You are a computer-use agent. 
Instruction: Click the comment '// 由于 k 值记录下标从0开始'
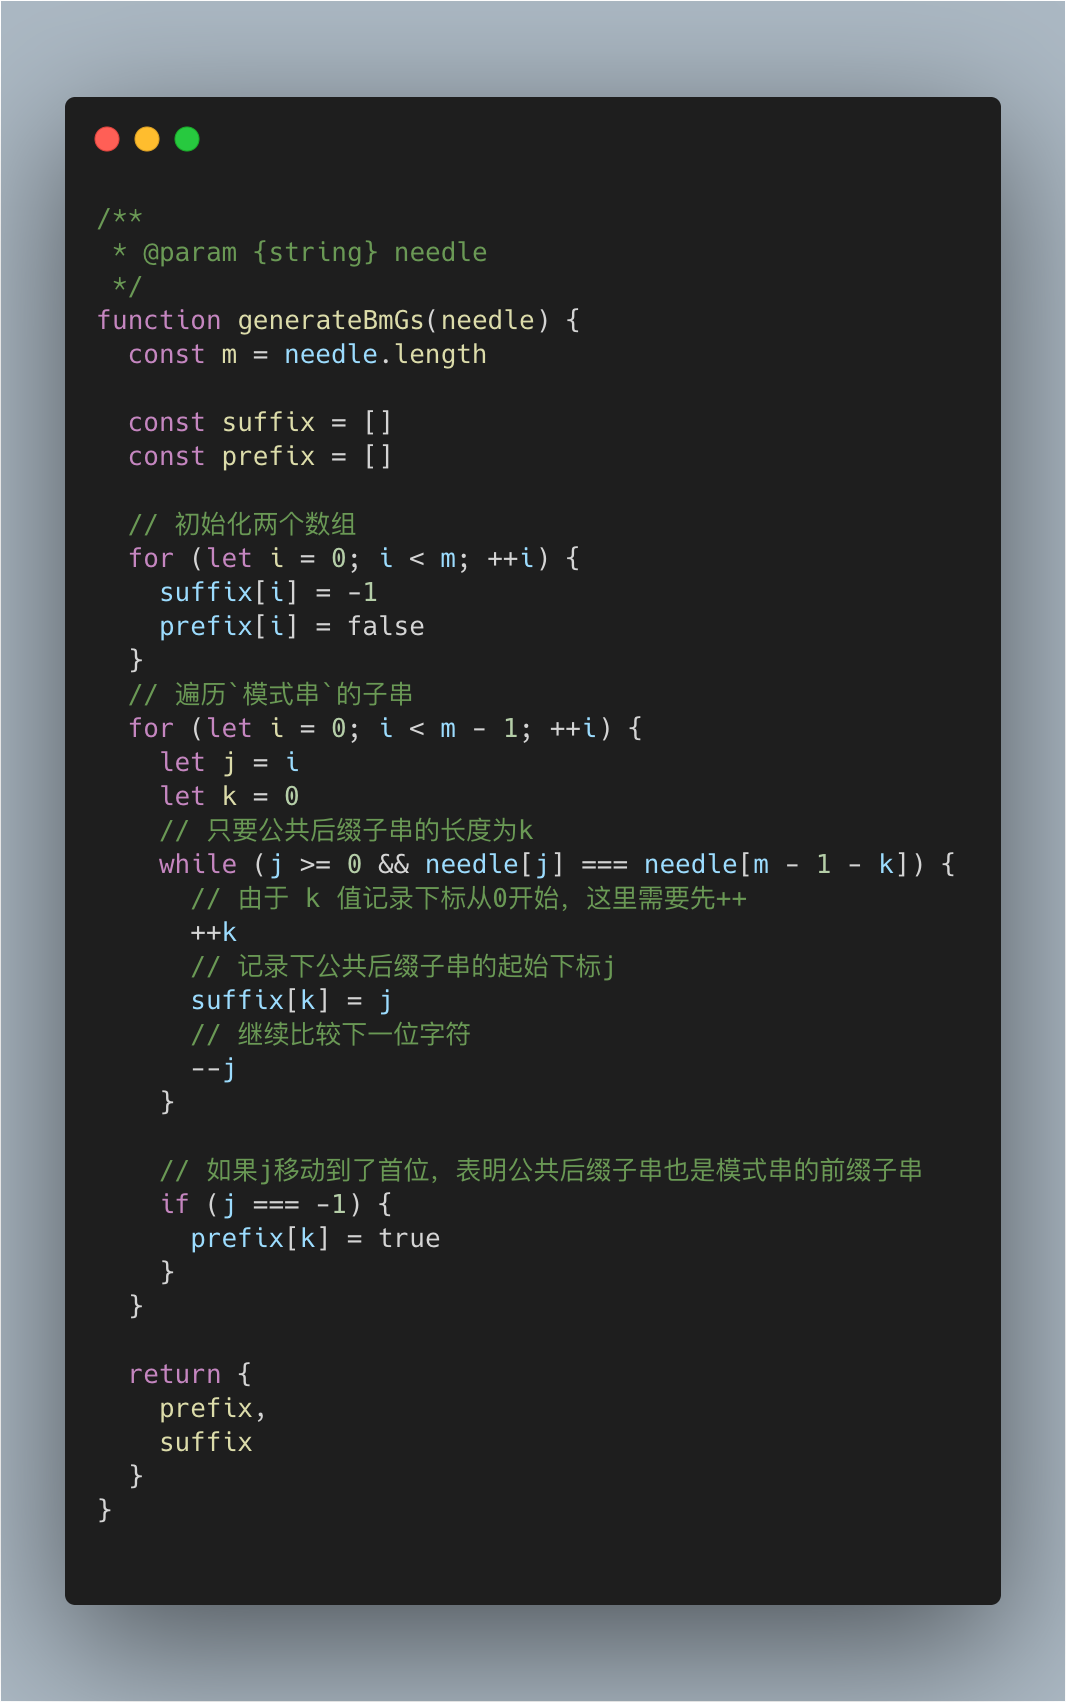[x=469, y=898]
